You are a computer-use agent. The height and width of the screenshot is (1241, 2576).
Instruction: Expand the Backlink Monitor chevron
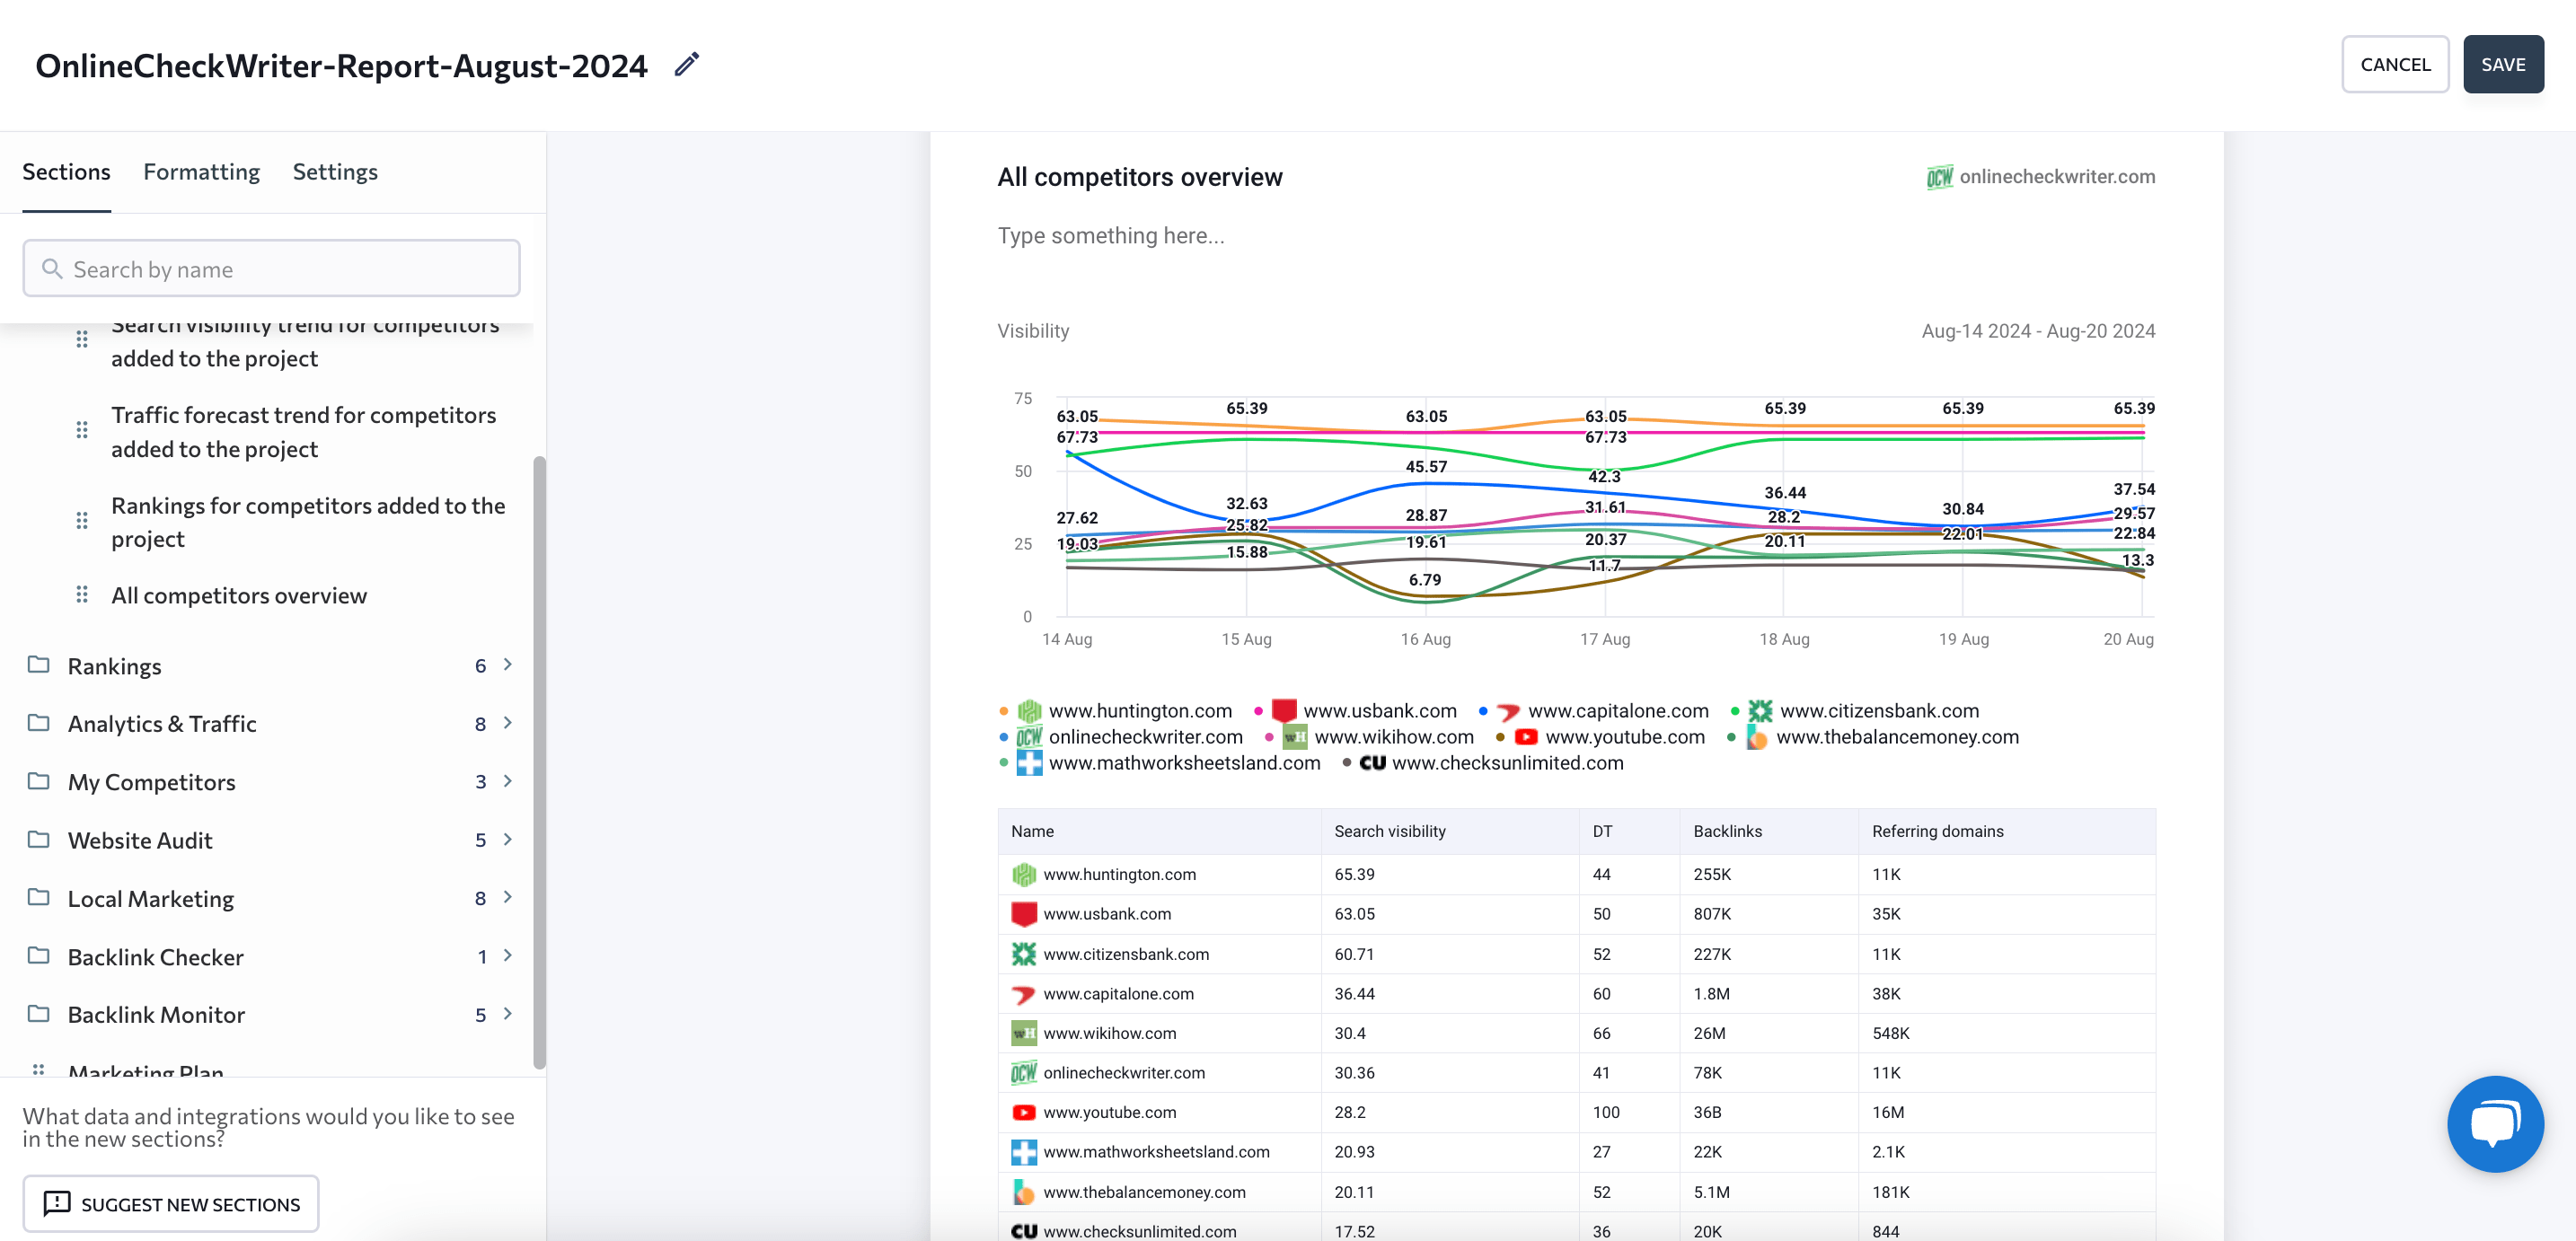(508, 1014)
